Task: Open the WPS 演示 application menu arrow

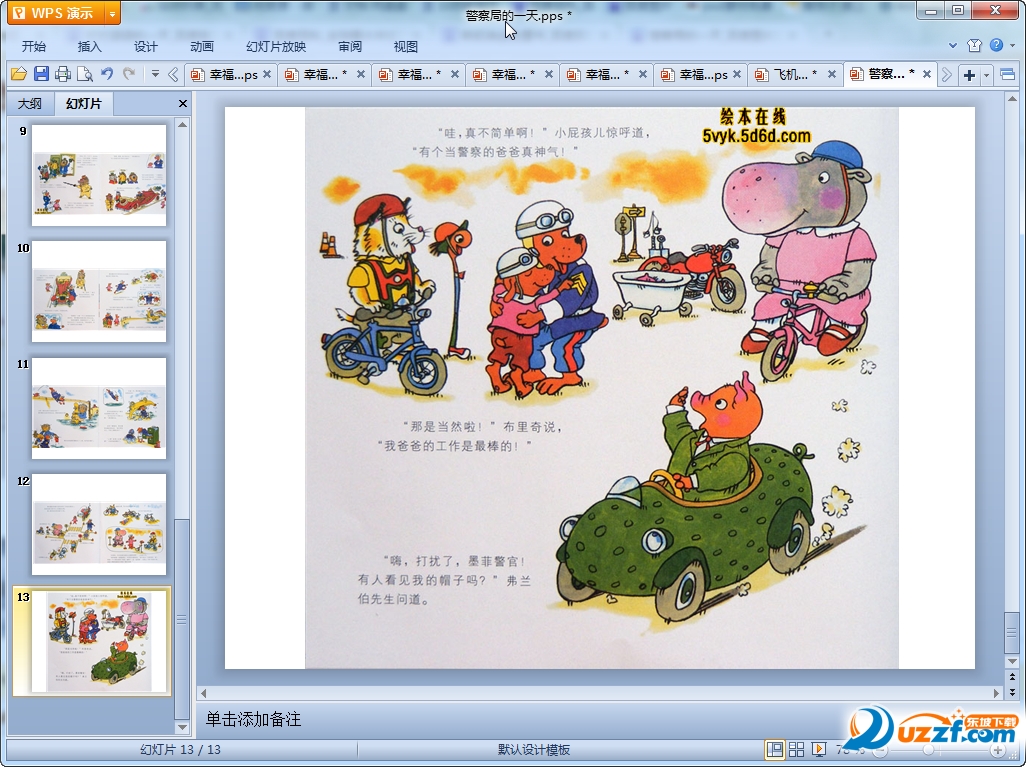Action: (113, 13)
